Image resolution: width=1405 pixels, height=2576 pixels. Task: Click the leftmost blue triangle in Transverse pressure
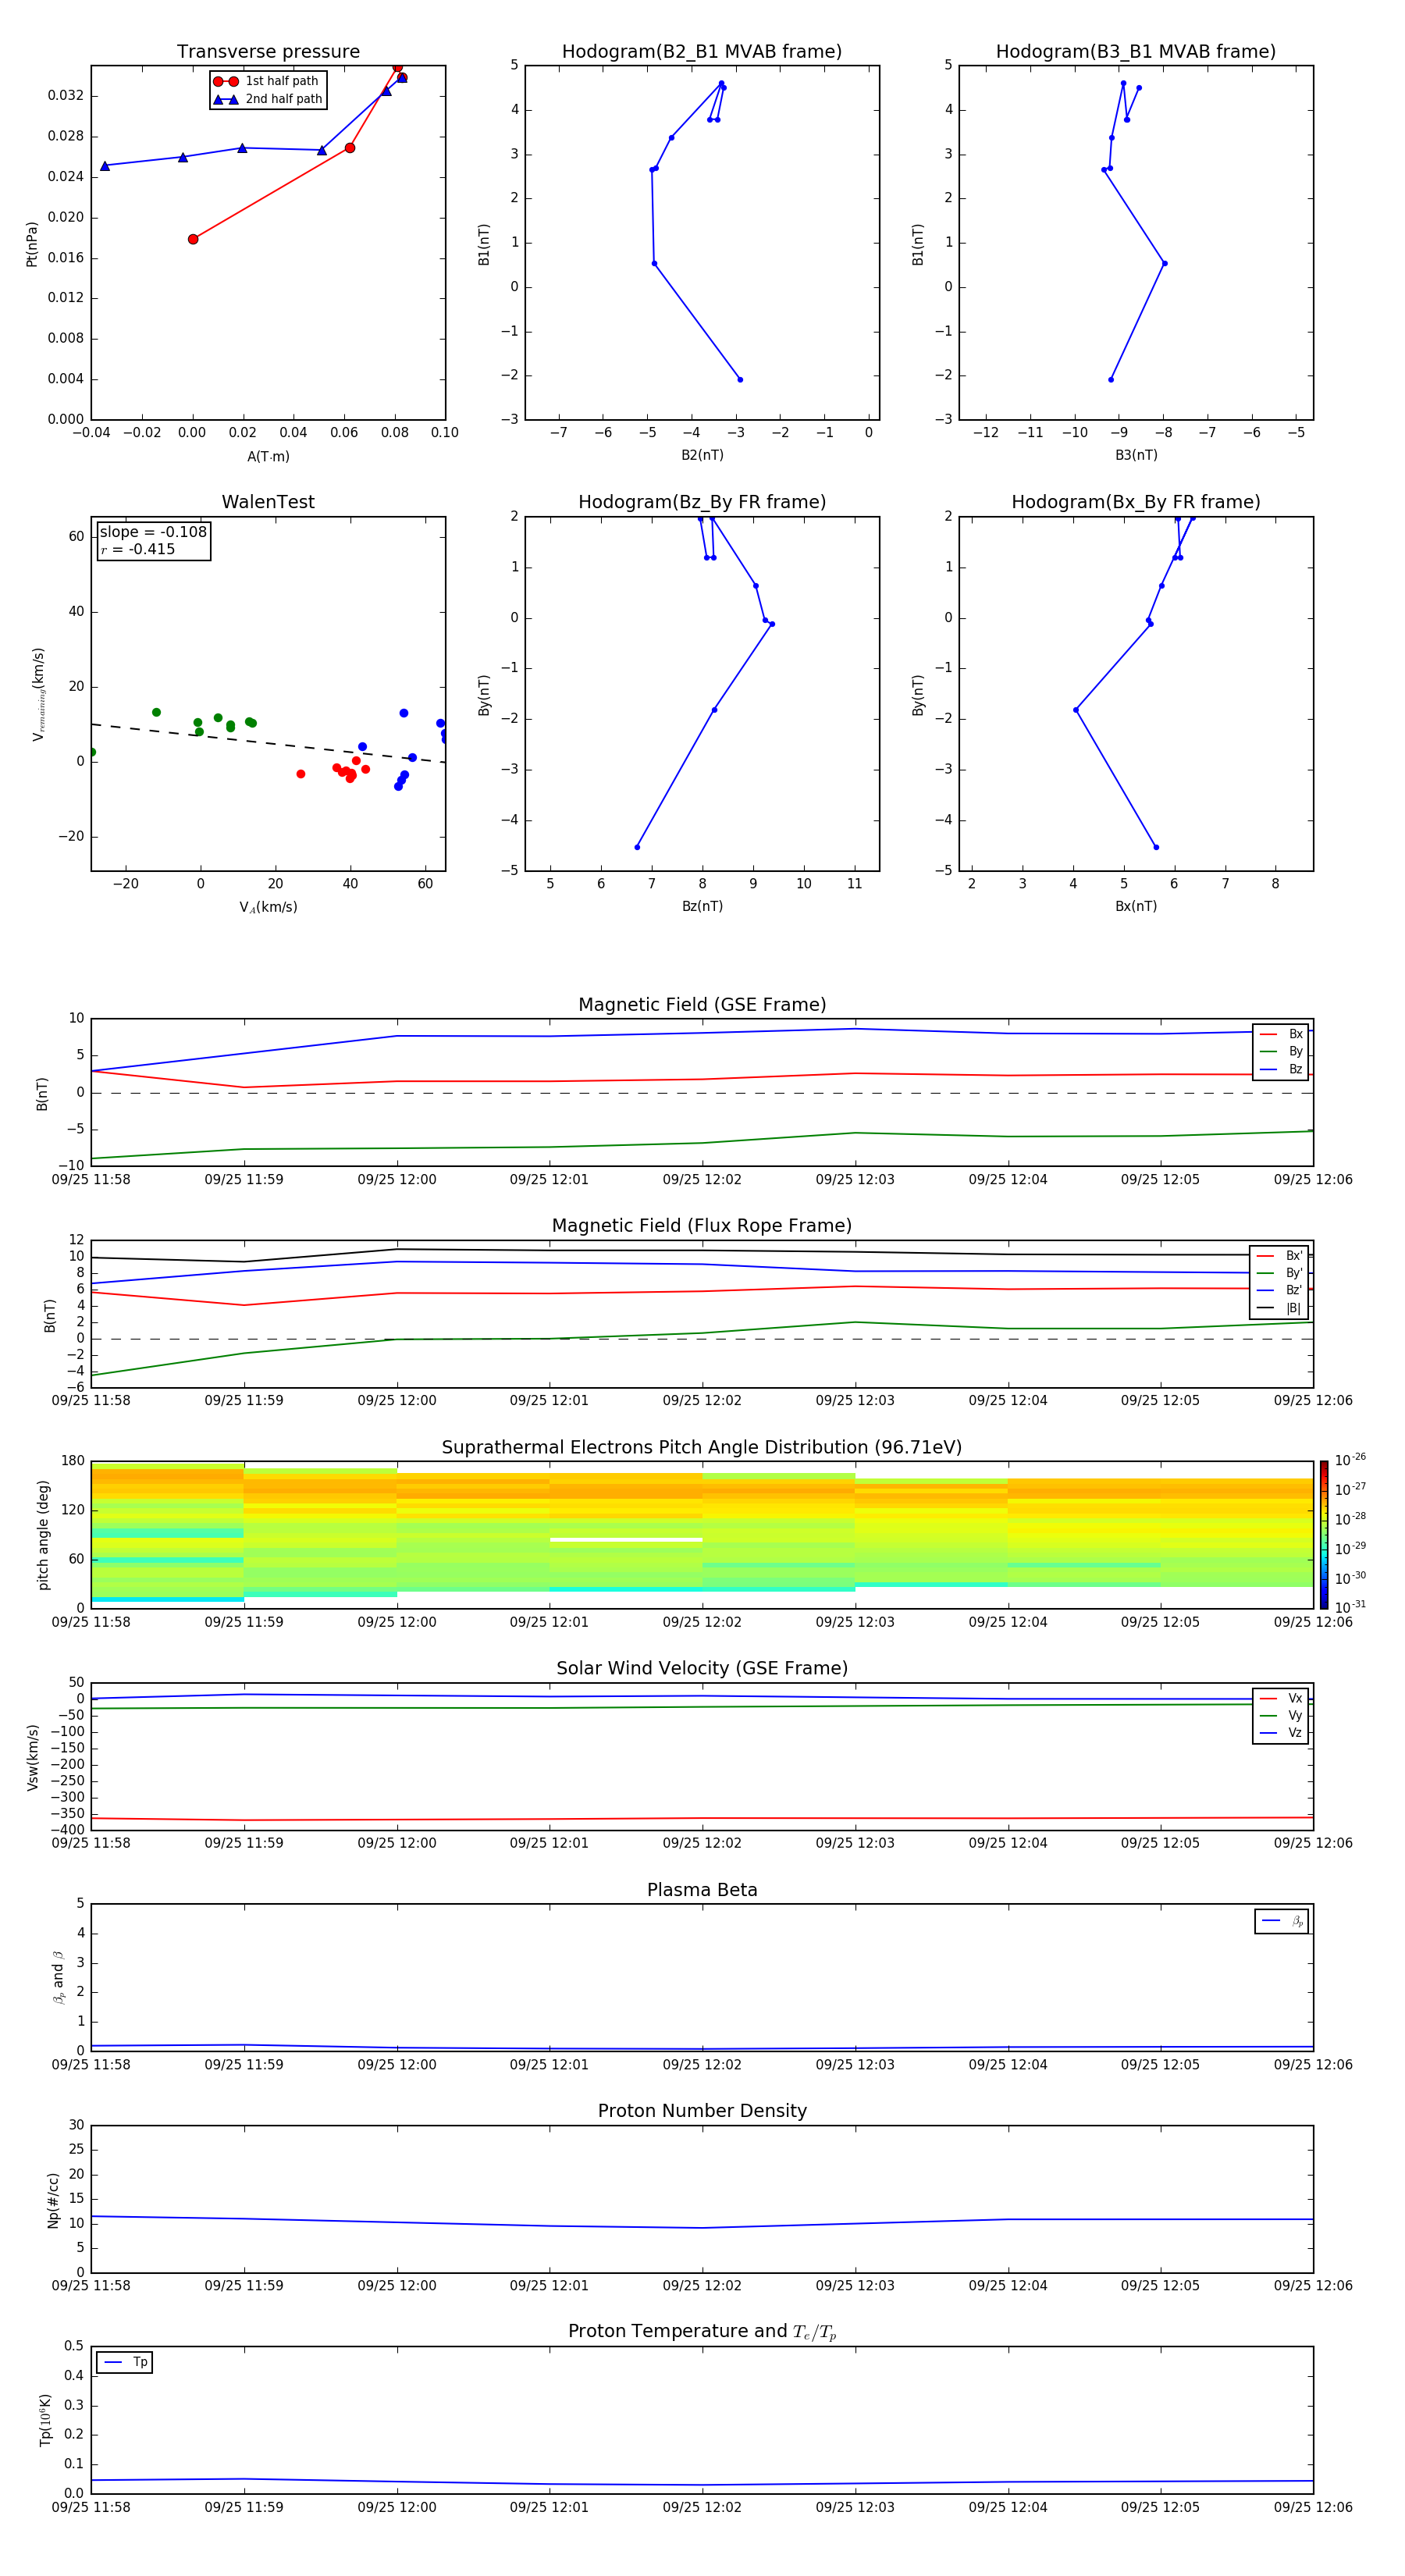[x=105, y=166]
